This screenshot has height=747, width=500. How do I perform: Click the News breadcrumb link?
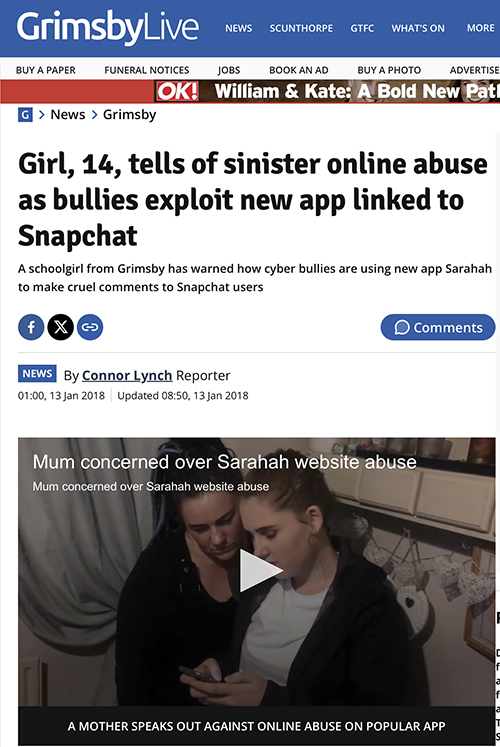pos(68,115)
